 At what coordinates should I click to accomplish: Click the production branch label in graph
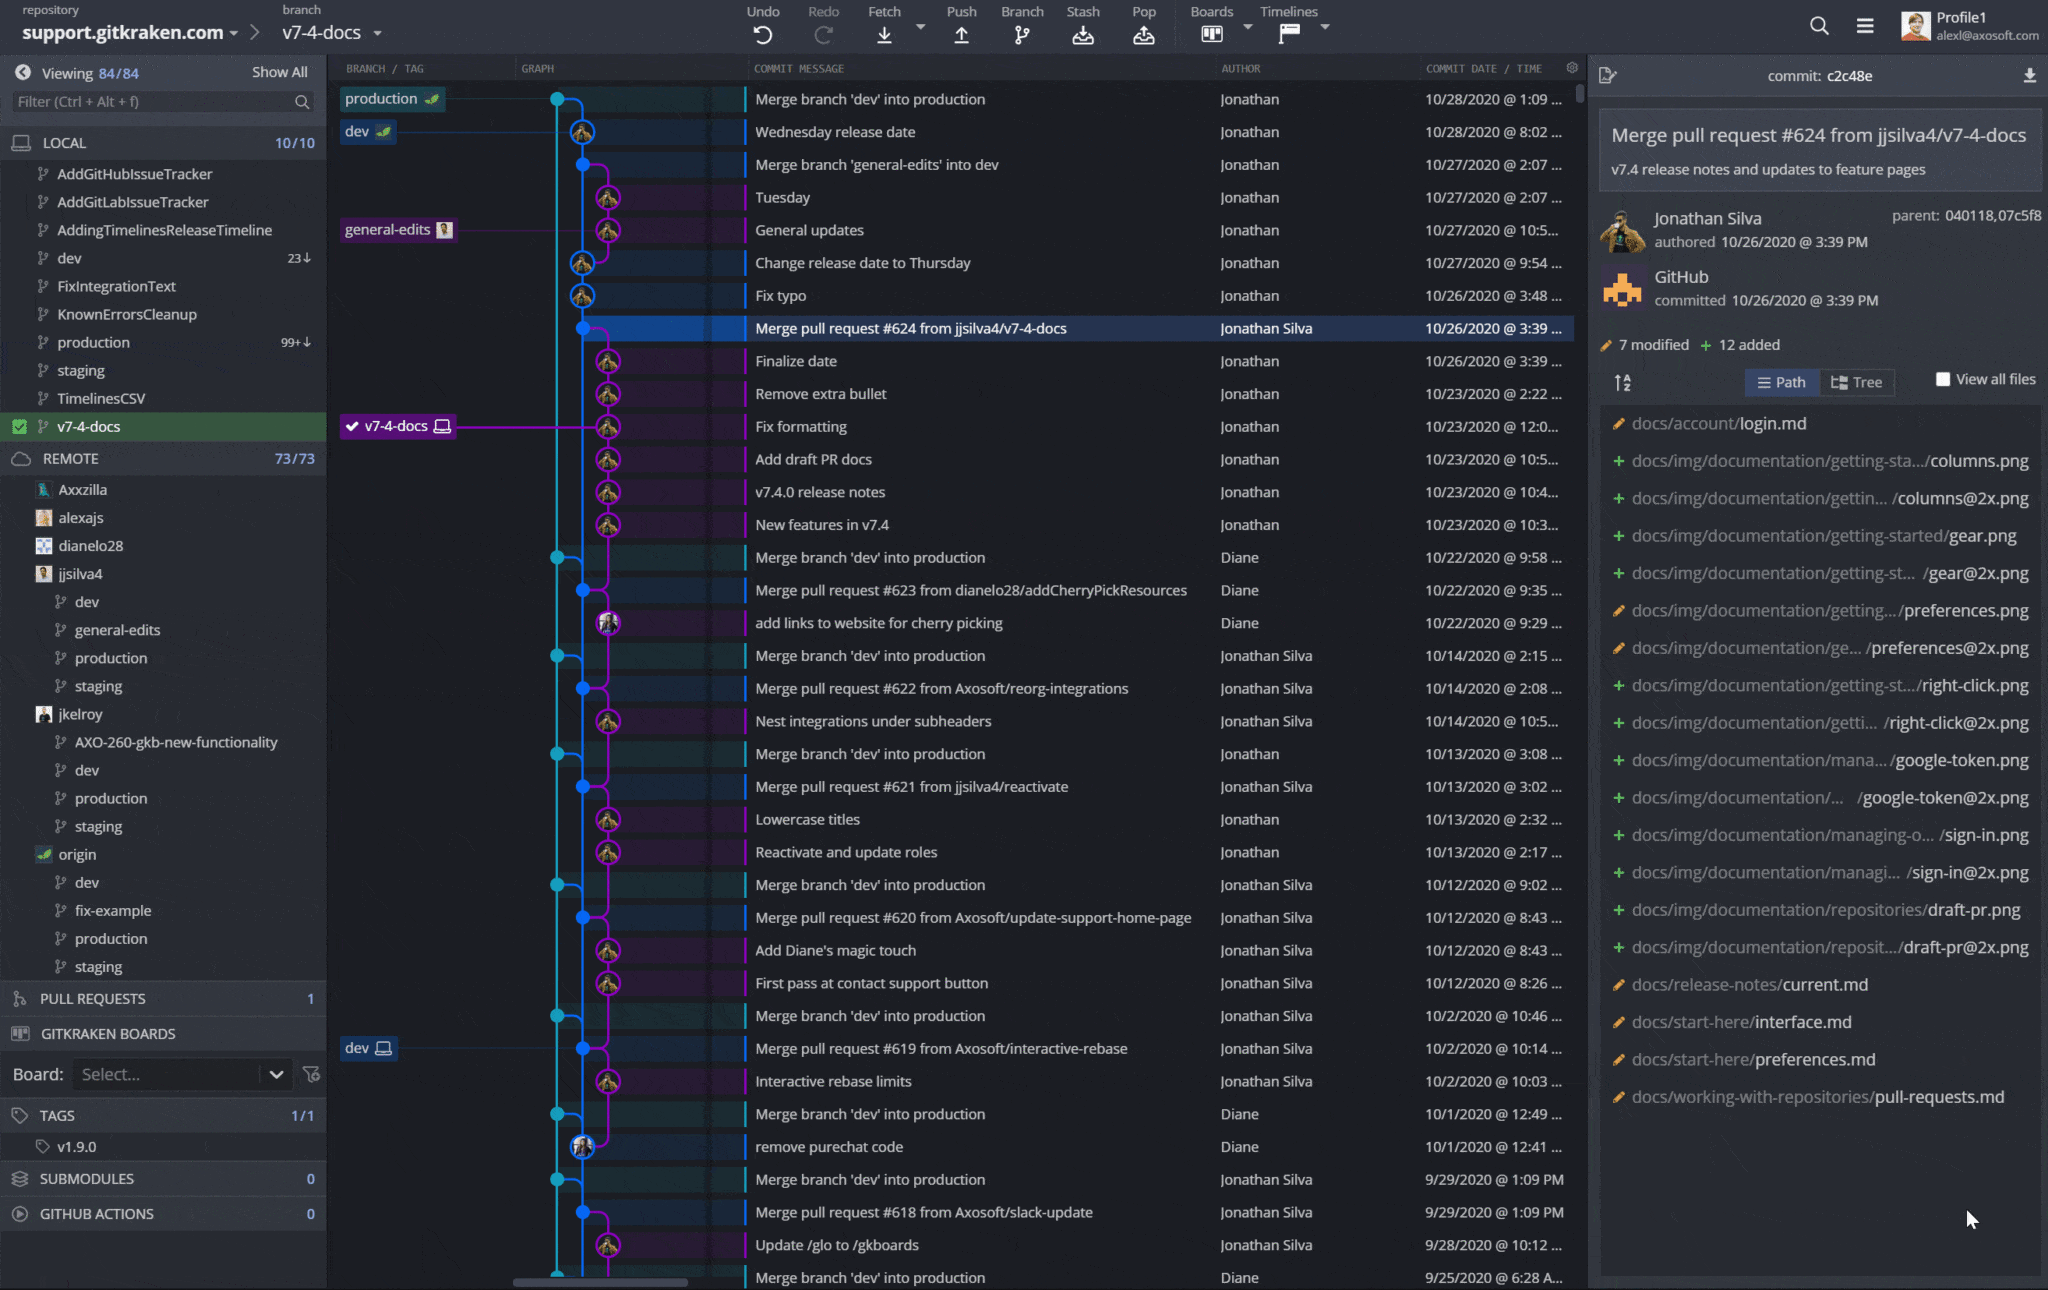[x=391, y=99]
